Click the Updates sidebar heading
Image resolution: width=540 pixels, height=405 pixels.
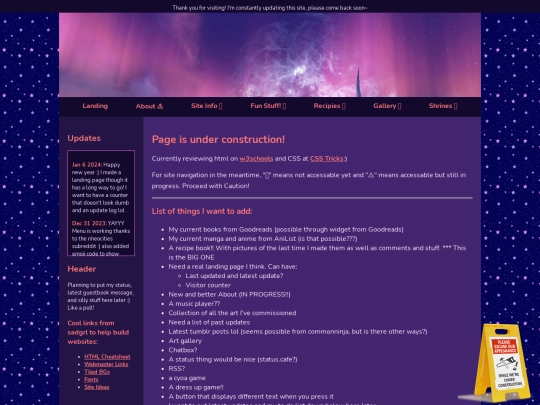tap(84, 138)
